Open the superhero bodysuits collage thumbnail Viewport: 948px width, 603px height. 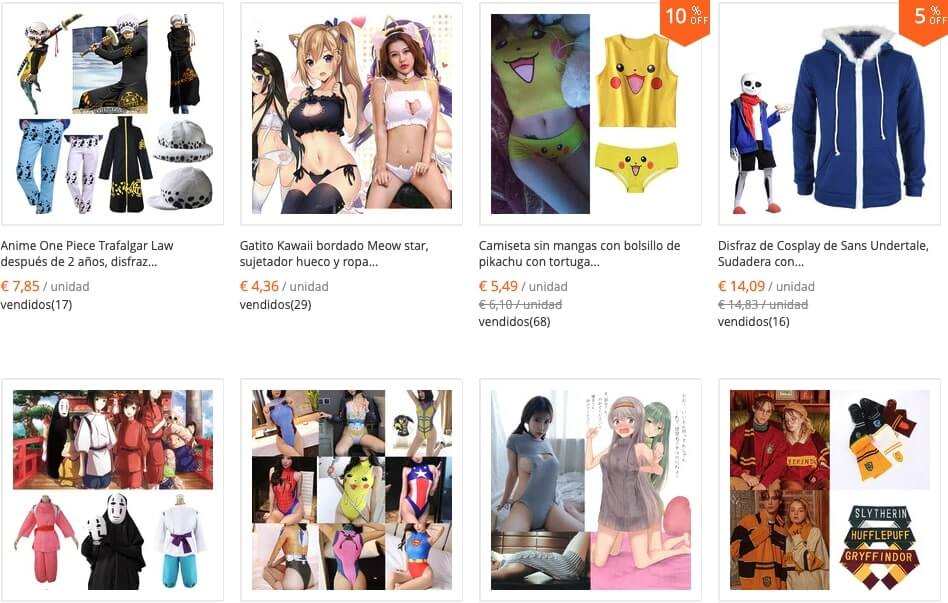point(351,490)
